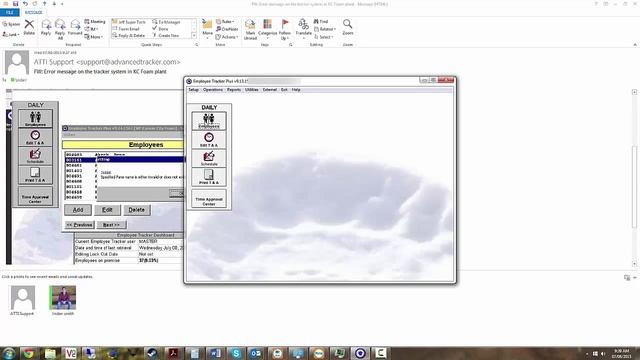Toggle the People Pane view icon
The width and height of the screenshot is (640, 360).
pyautogui.click(x=627, y=278)
